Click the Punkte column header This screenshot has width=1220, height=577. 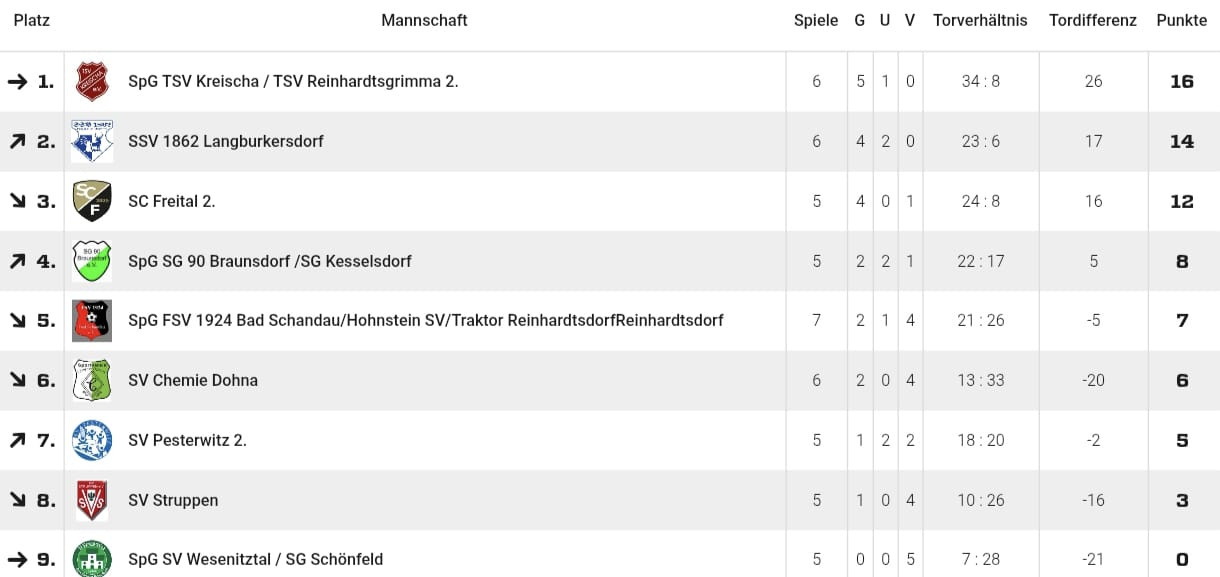[x=1181, y=20]
